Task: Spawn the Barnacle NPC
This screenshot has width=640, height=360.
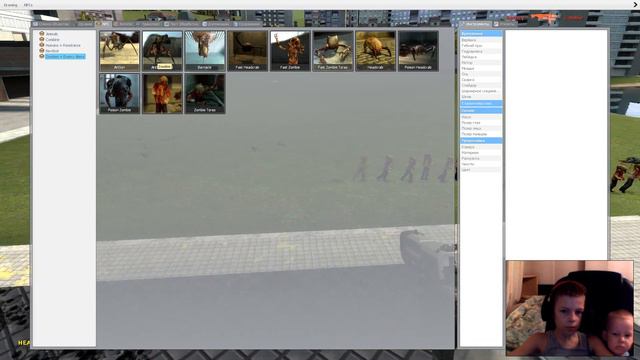Action: [x=204, y=51]
